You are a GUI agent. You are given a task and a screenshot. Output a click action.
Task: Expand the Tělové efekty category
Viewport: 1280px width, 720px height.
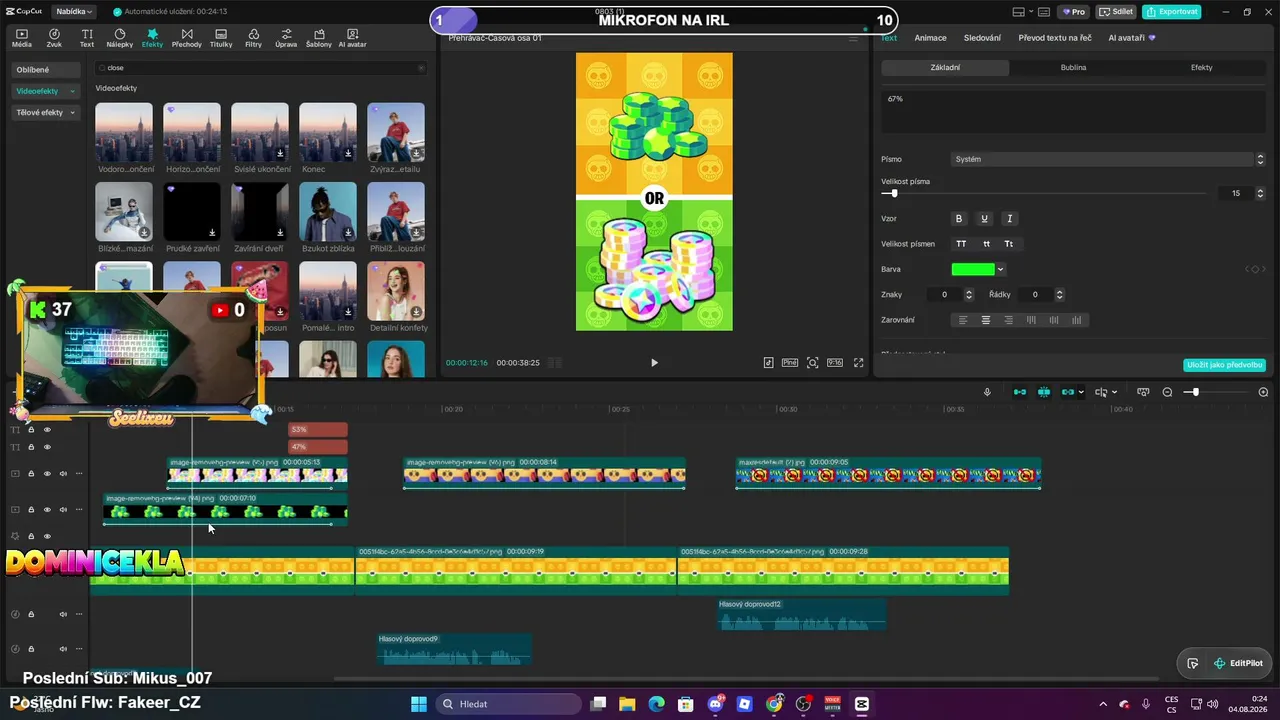pos(45,113)
